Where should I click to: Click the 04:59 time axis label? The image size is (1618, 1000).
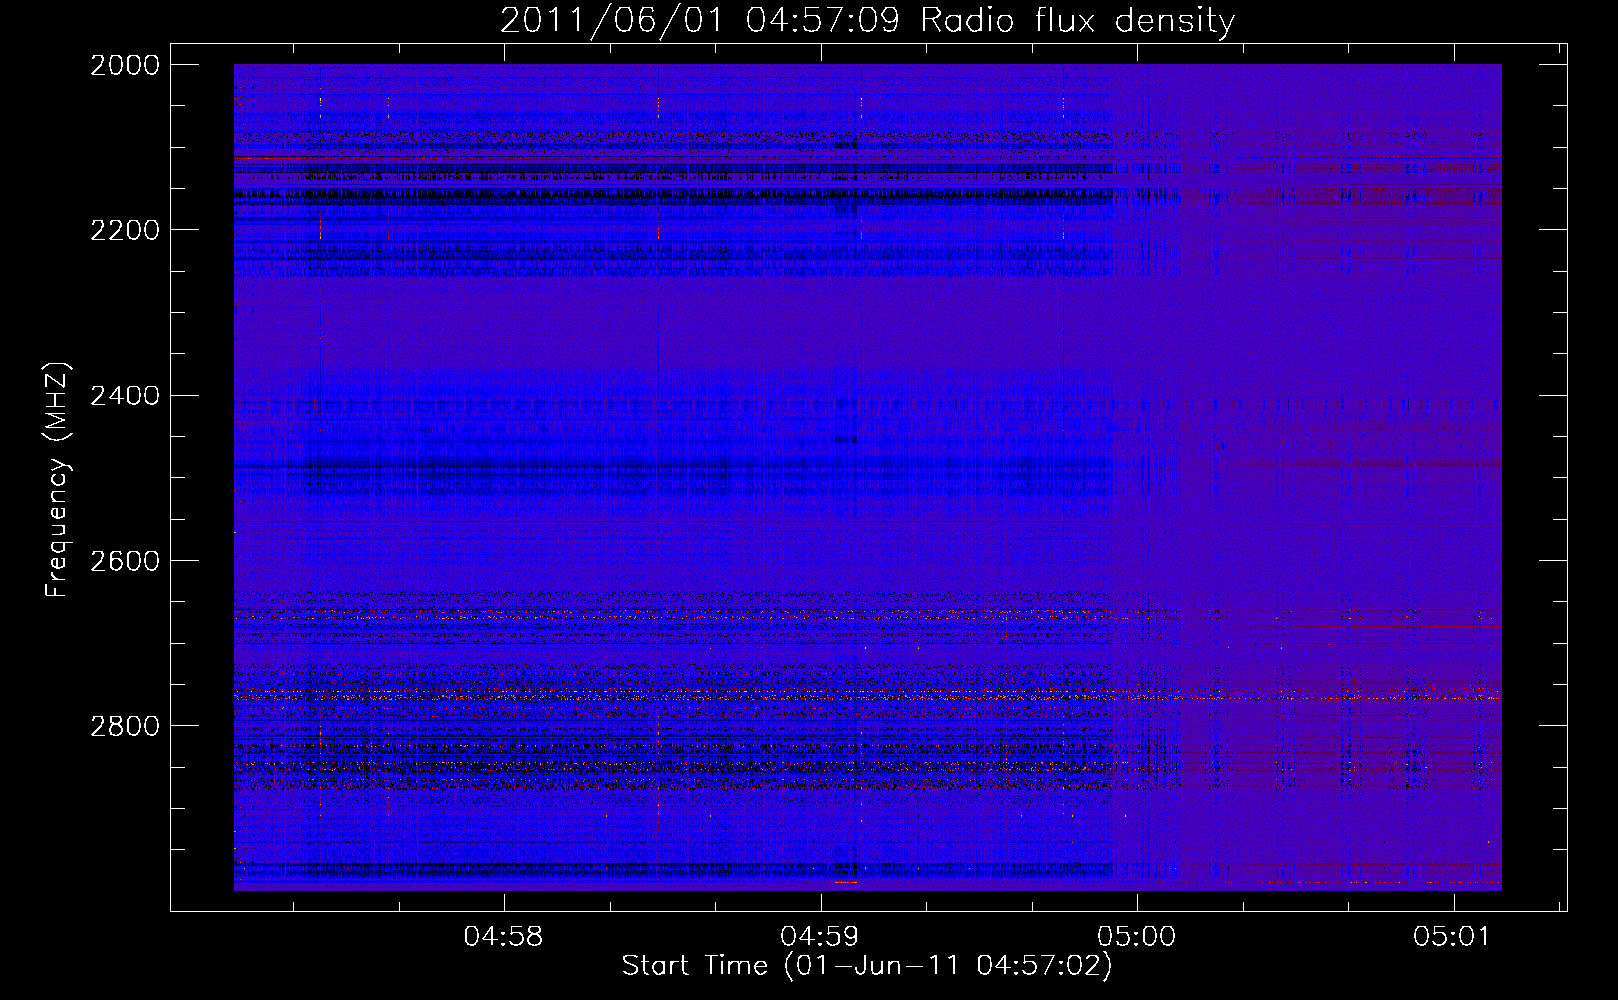820,936
